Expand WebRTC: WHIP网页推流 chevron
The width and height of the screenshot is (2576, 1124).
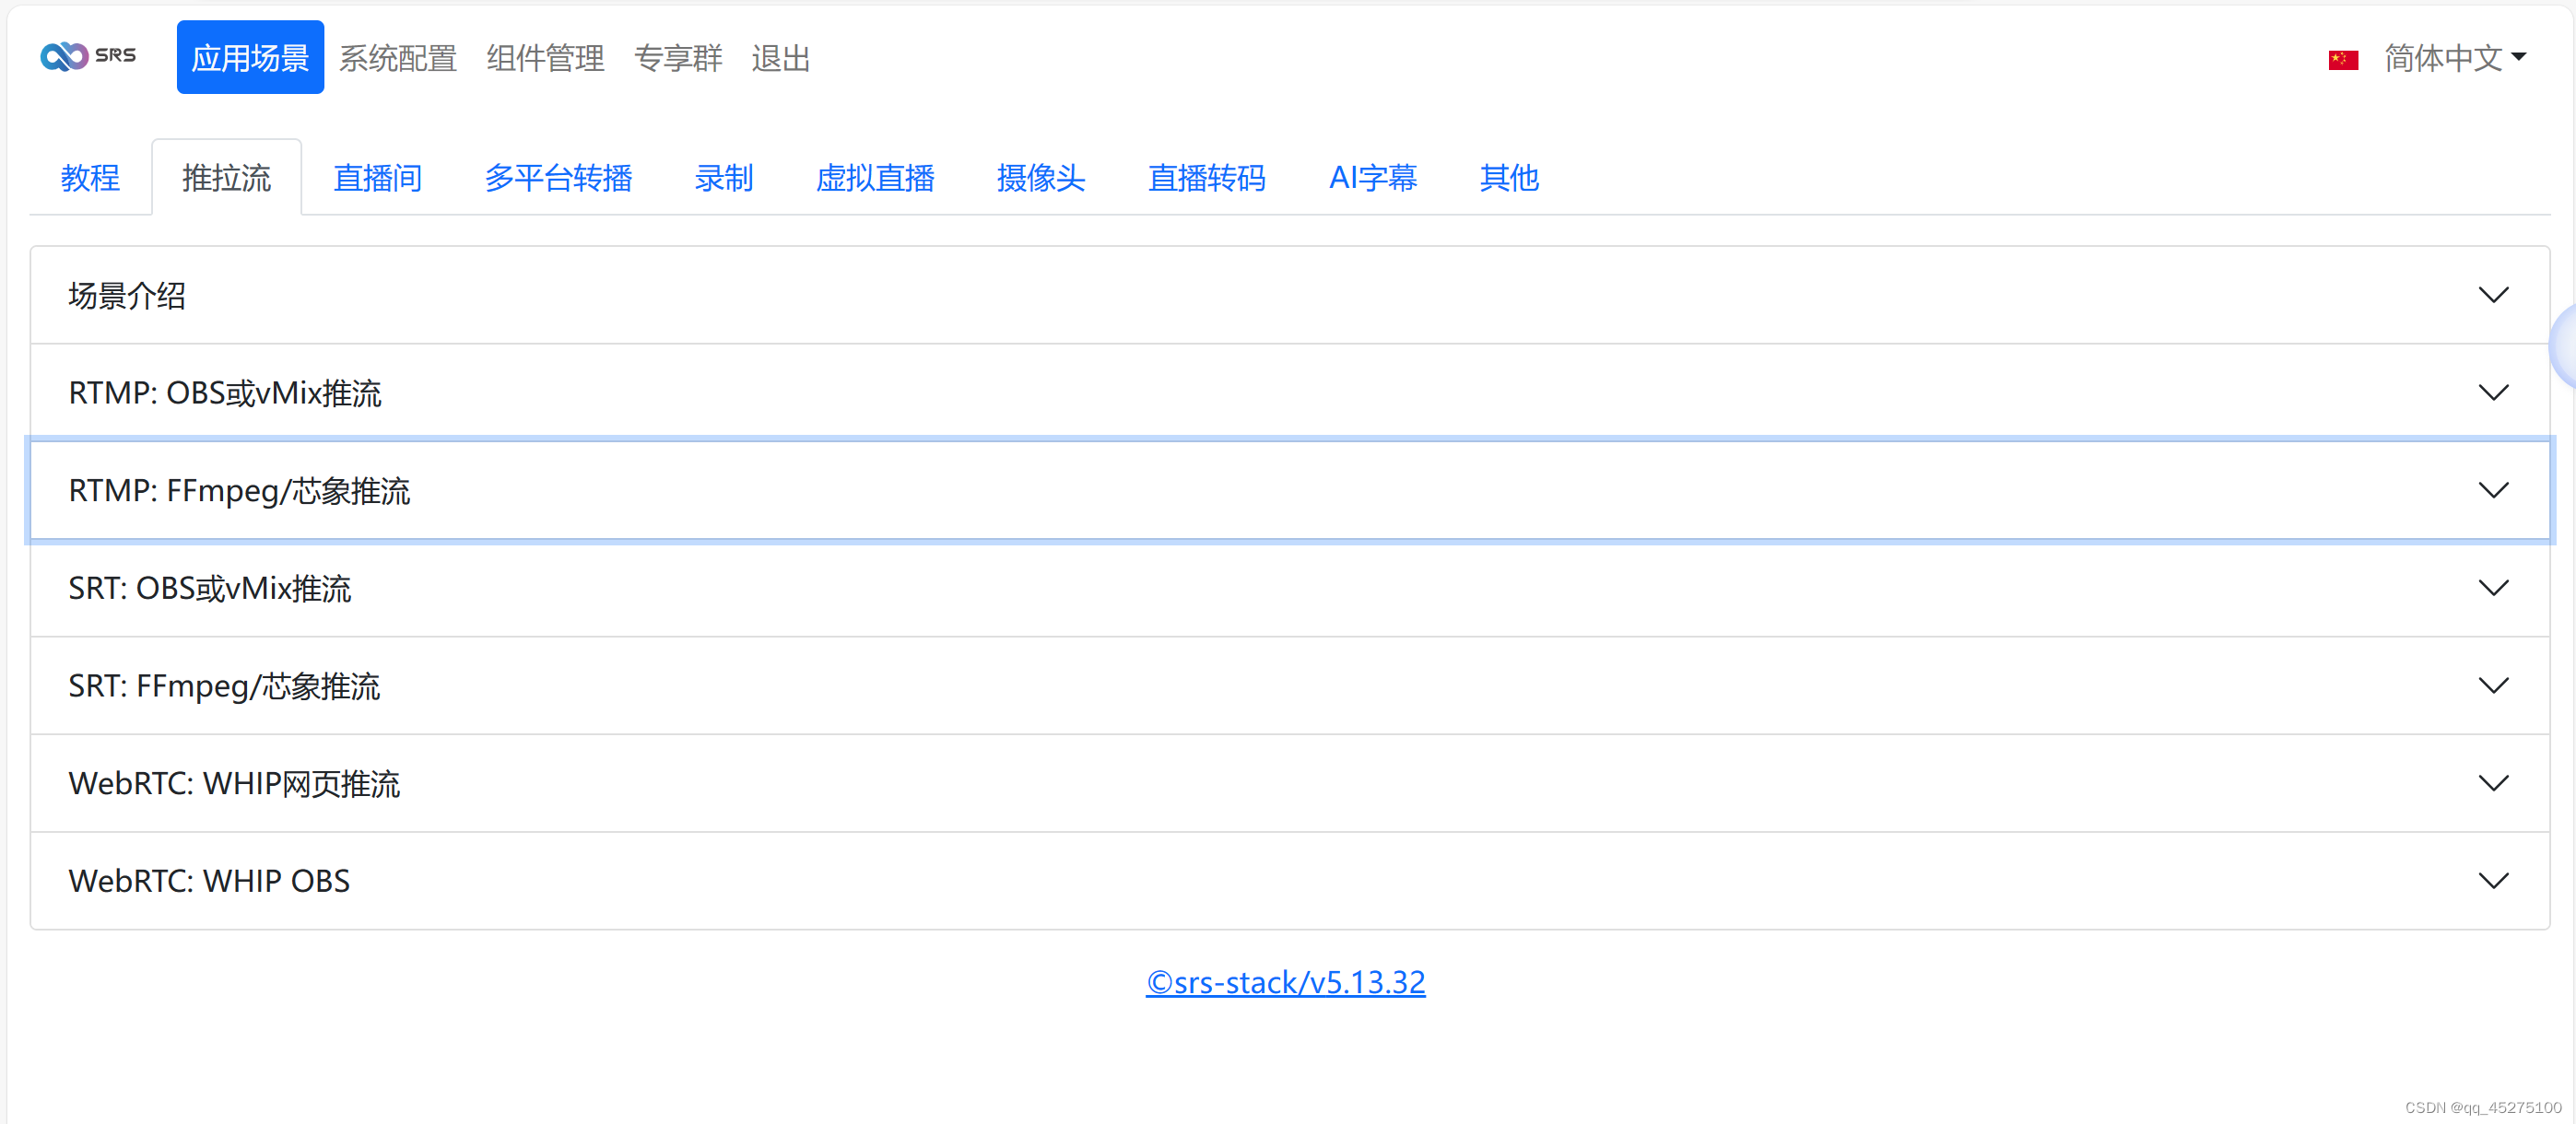[x=2494, y=783]
